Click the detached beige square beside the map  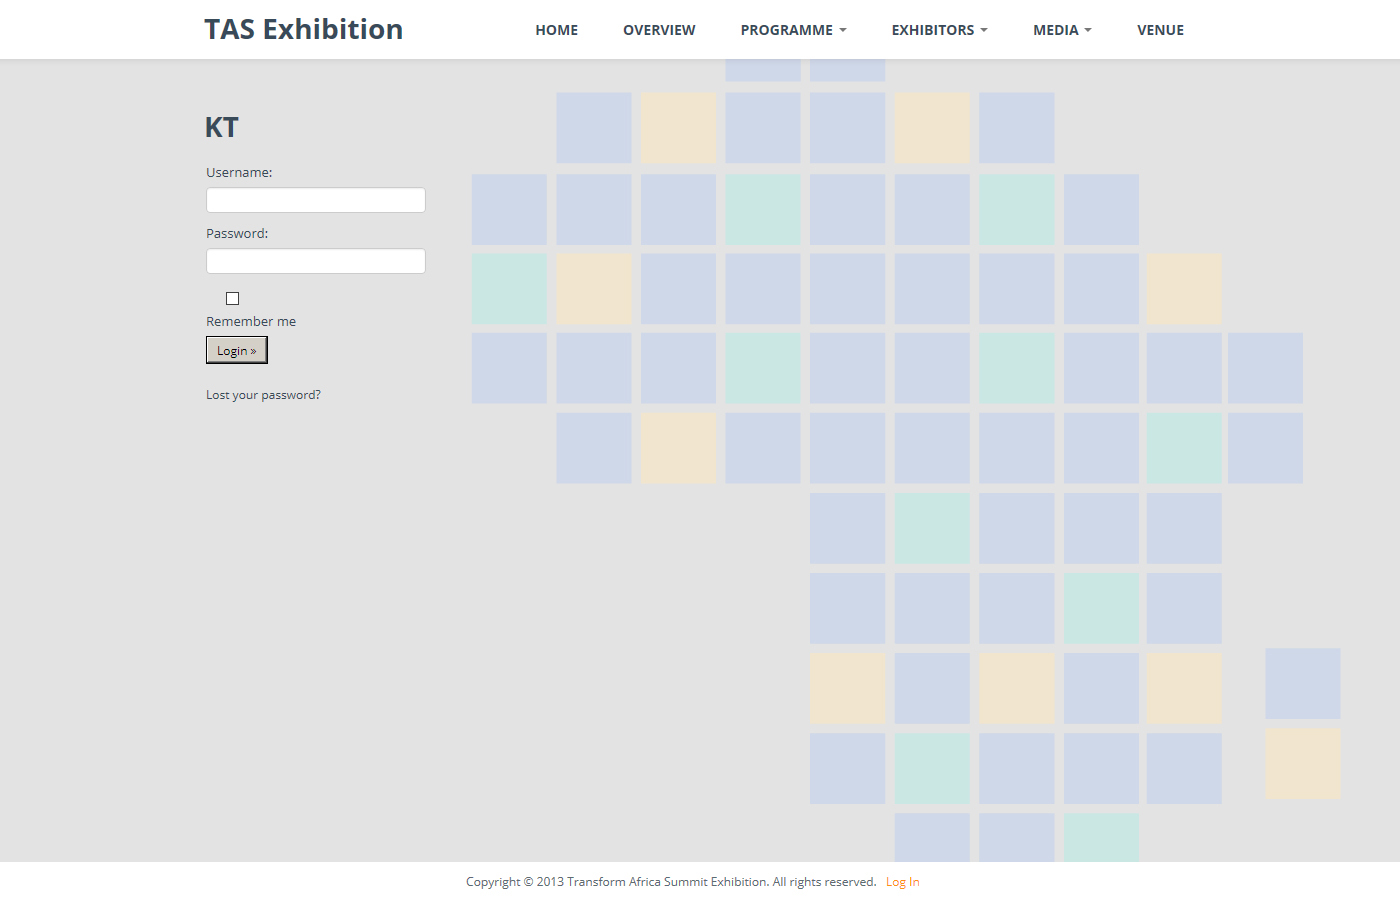click(x=1302, y=763)
